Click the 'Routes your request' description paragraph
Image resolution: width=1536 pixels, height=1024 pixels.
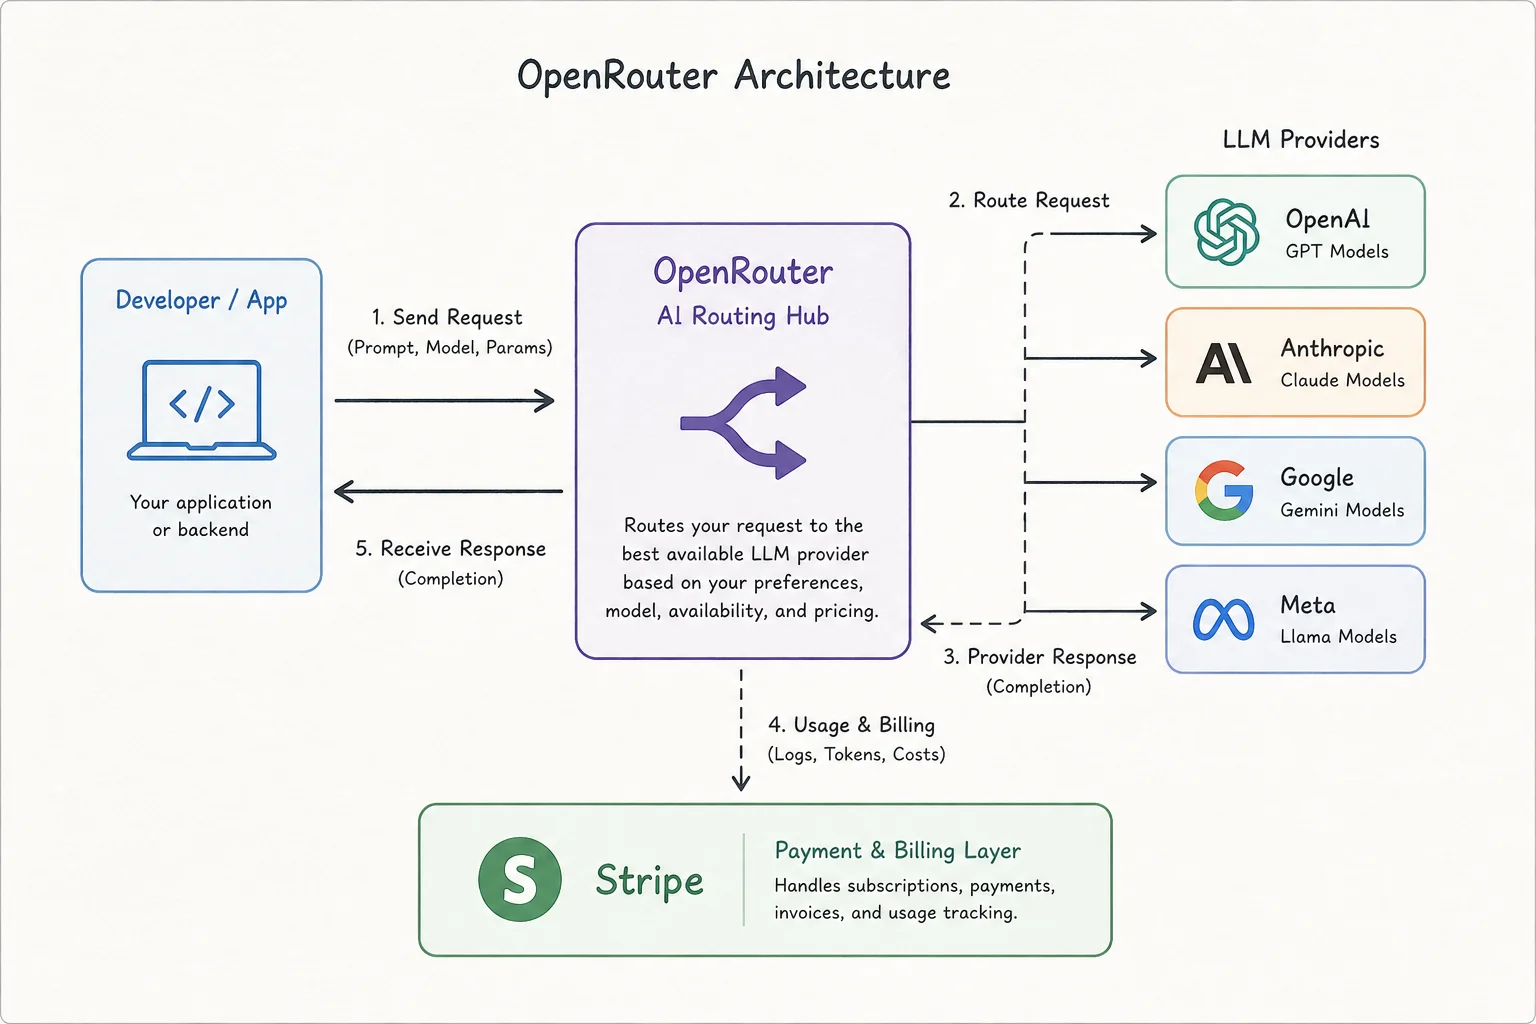(x=743, y=568)
